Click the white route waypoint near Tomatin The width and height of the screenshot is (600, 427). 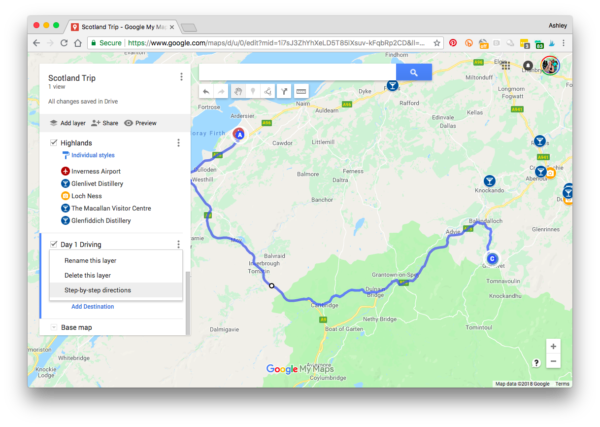coord(272,286)
